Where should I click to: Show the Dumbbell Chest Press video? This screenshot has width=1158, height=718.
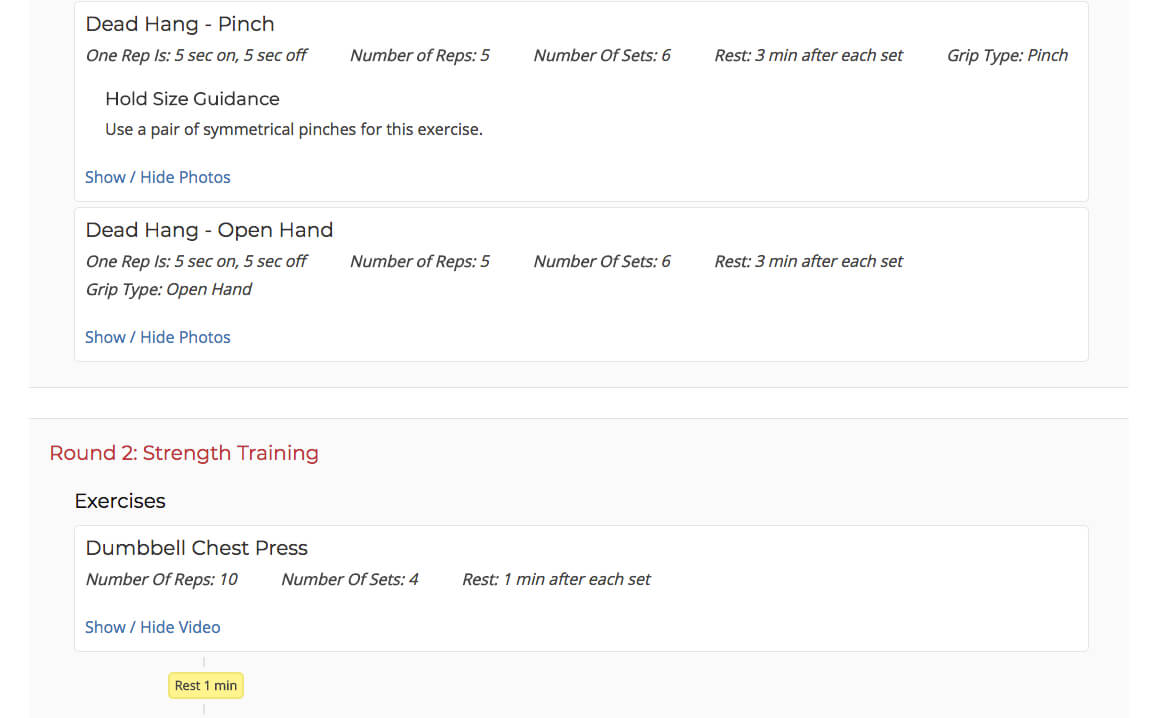152,627
